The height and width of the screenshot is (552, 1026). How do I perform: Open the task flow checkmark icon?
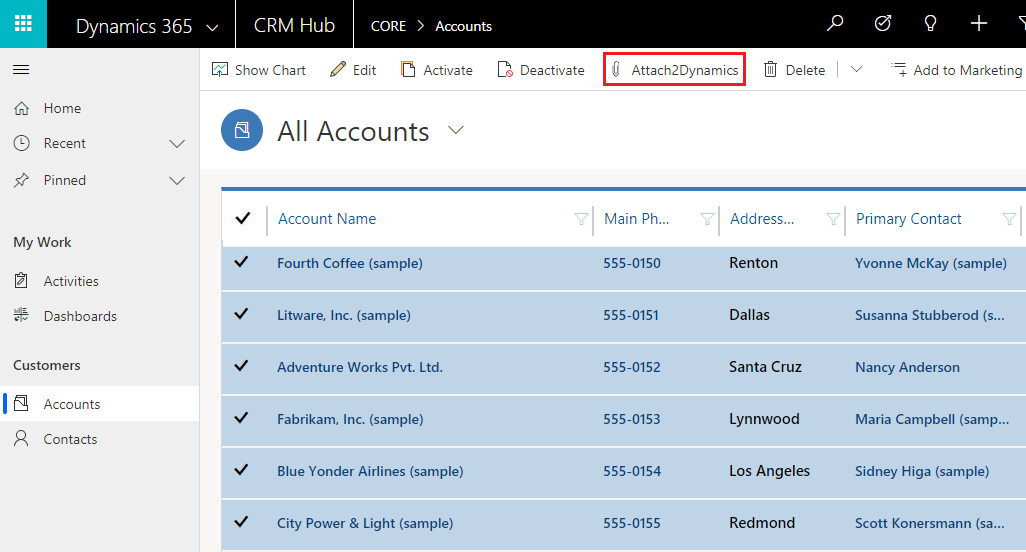[x=883, y=24]
